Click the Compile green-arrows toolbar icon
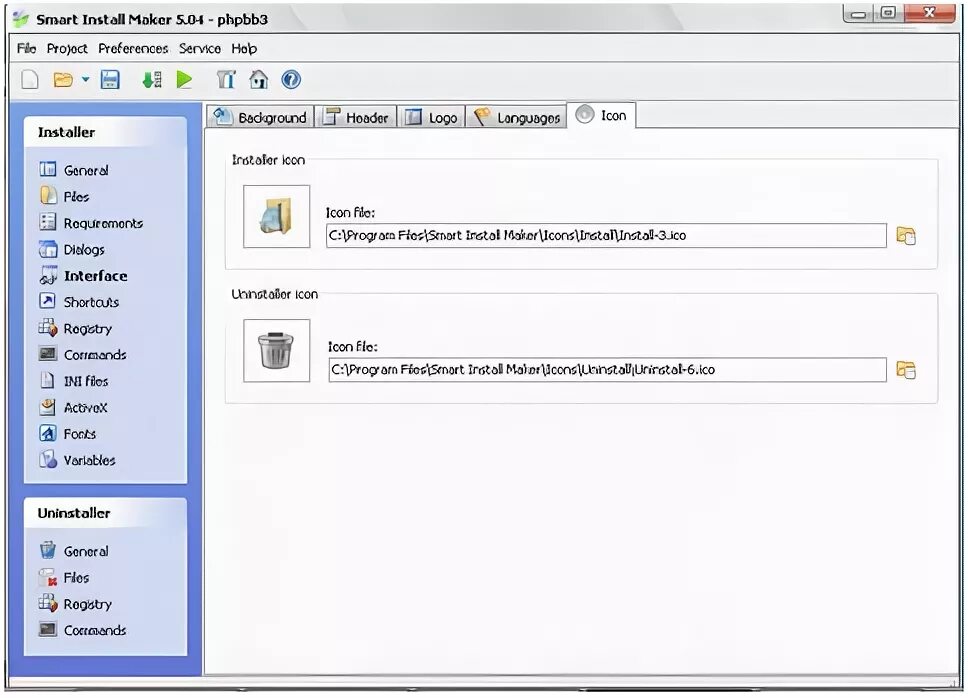Viewport: 968px width, 698px height. [x=152, y=80]
